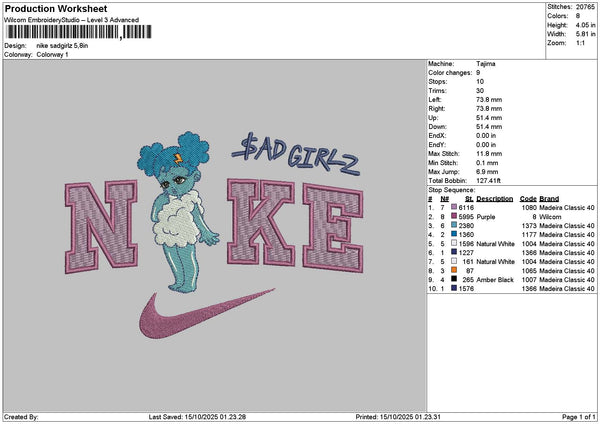Viewport: 600px width, 424px height.
Task: Choose the white swatch beside 161
Action: tap(454, 261)
